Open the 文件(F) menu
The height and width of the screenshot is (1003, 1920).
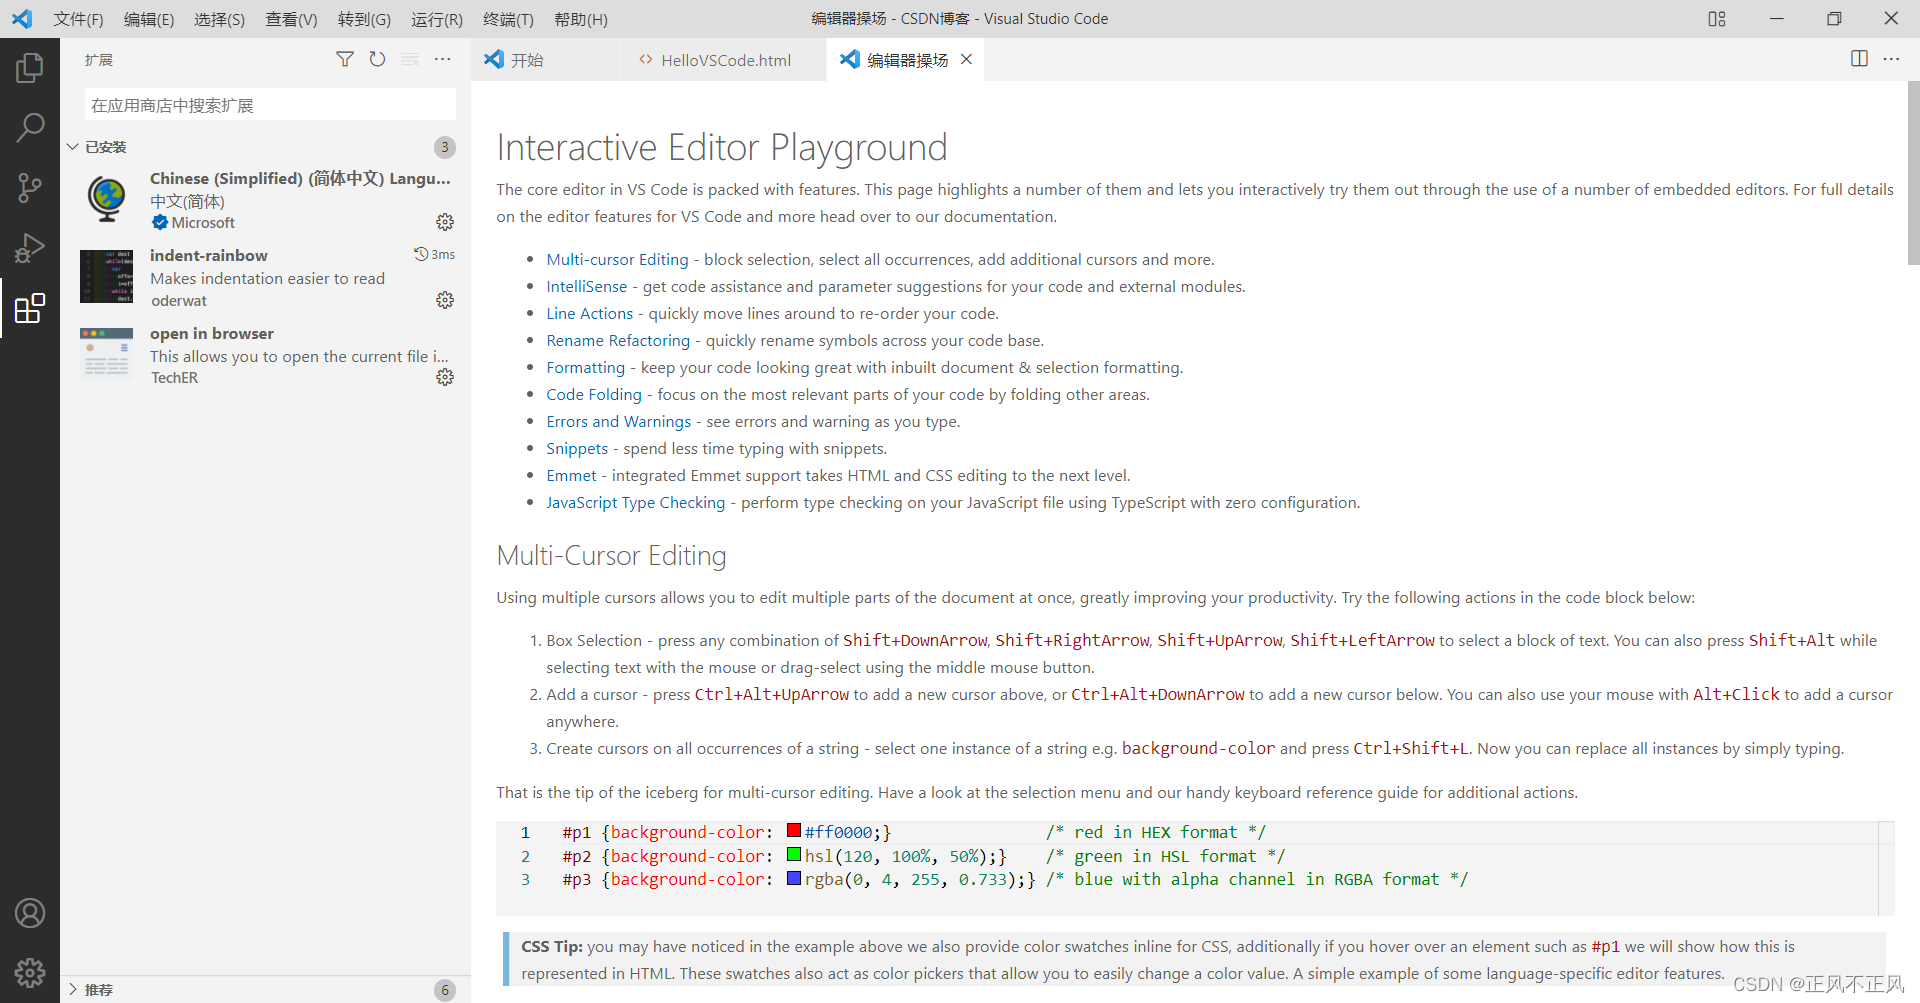tap(79, 19)
